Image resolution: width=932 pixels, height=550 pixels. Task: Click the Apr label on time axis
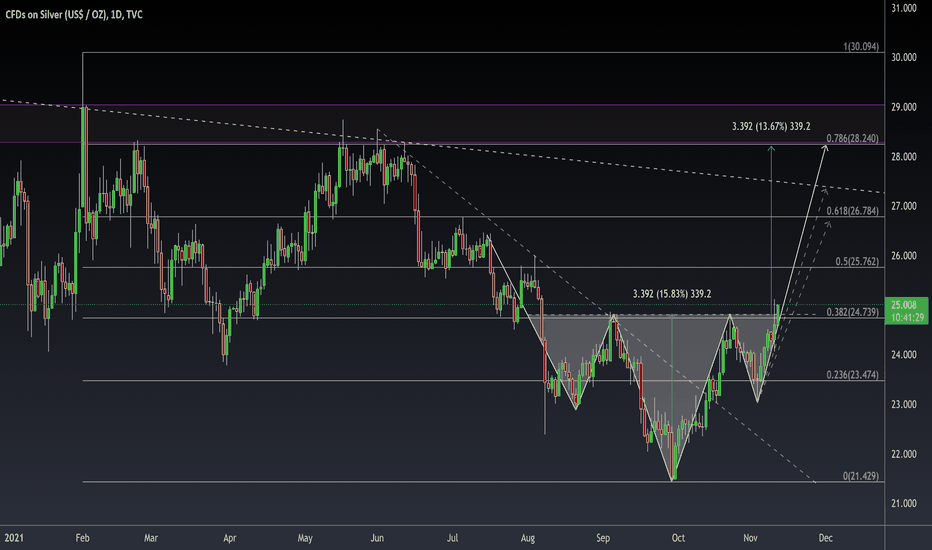coord(229,538)
